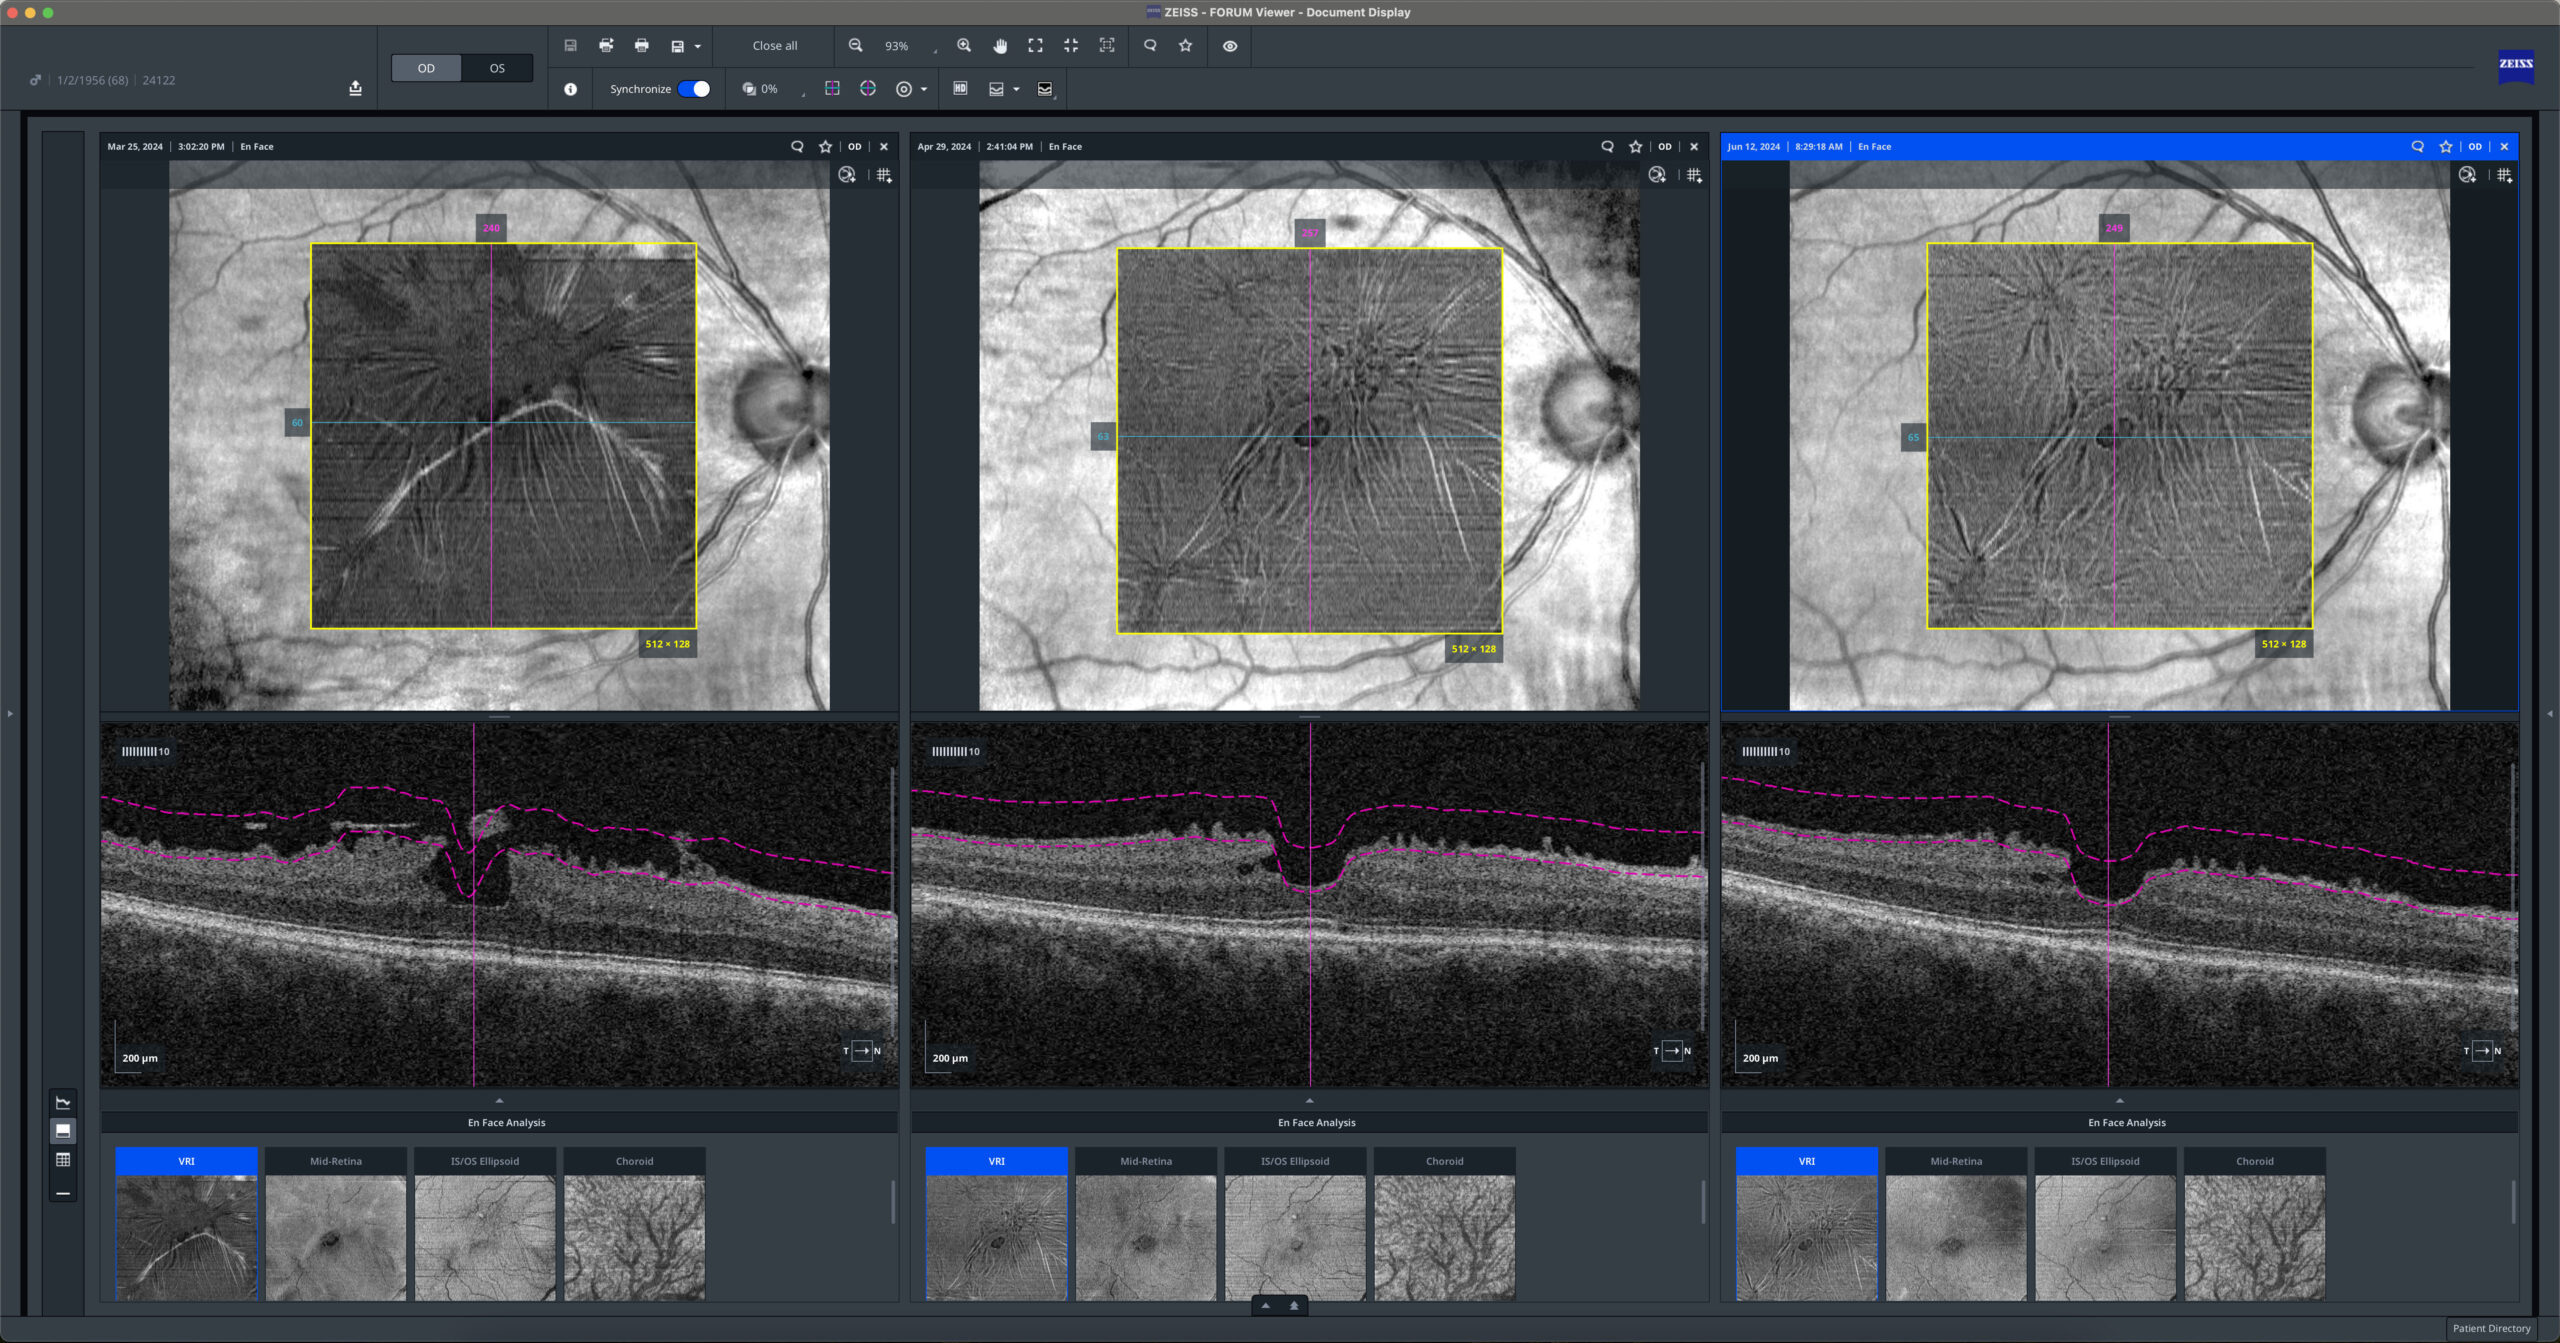This screenshot has width=2560, height=1343.
Task: Click the left sidebar image layout icon
Action: 63,1131
